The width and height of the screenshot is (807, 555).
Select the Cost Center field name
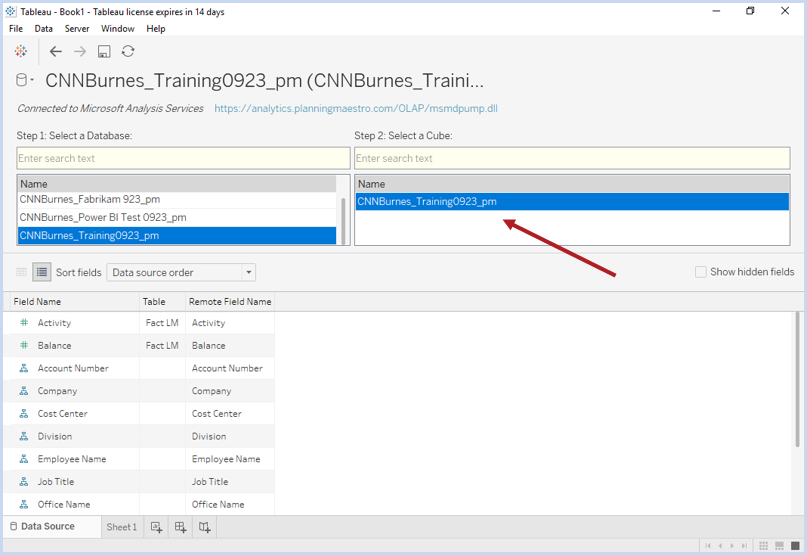pyautogui.click(x=62, y=413)
